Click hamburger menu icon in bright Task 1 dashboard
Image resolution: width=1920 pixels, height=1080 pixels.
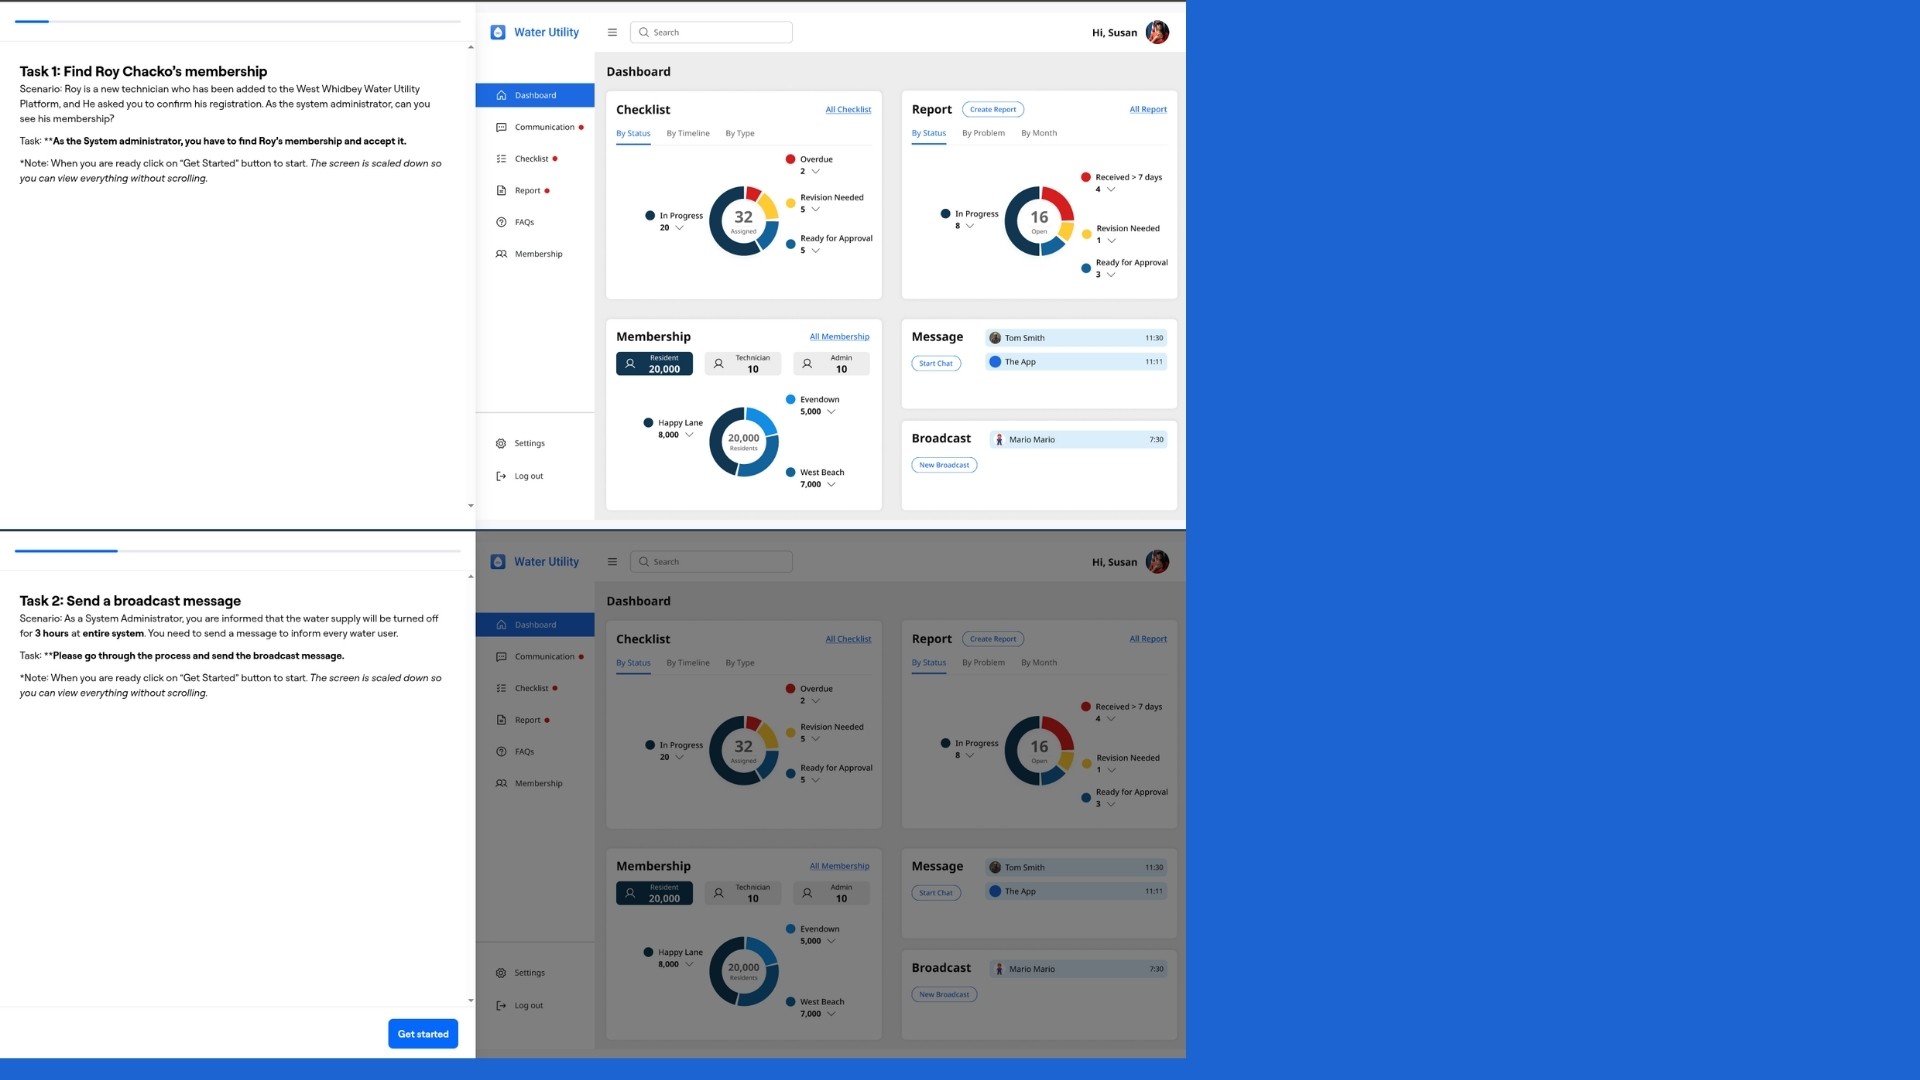tap(612, 32)
